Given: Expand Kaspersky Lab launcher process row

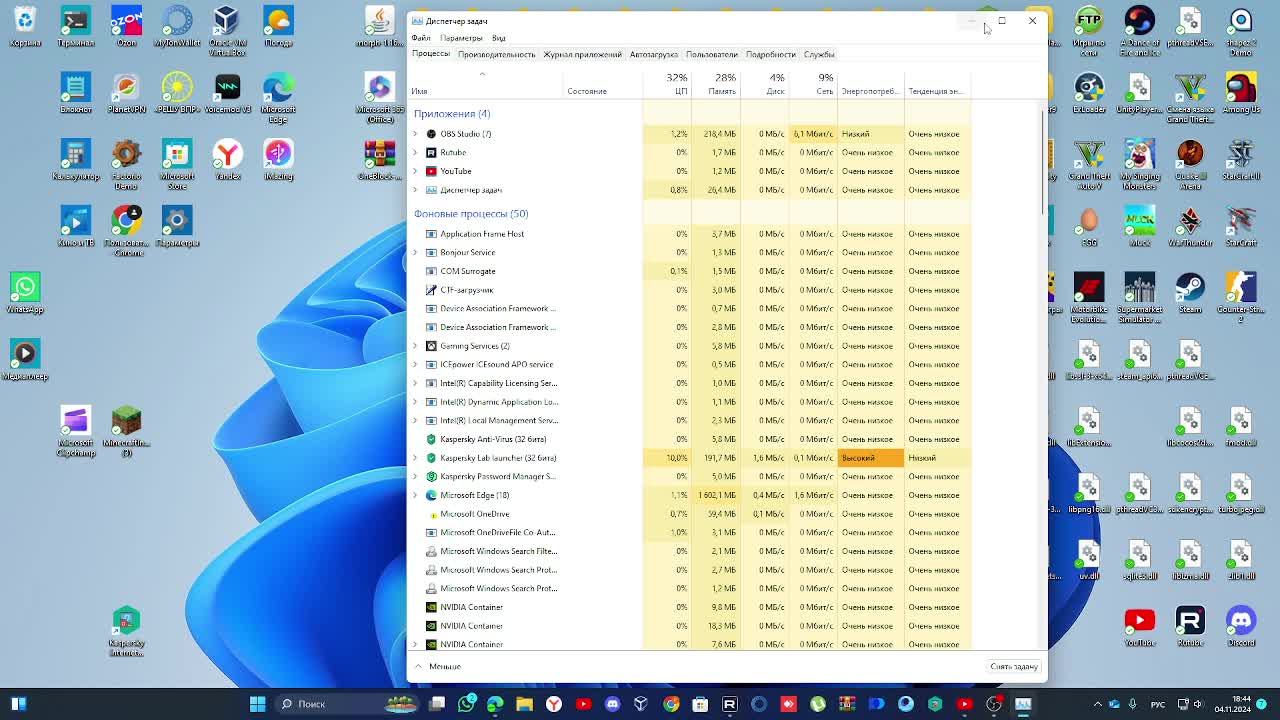Looking at the screenshot, I should (x=416, y=458).
